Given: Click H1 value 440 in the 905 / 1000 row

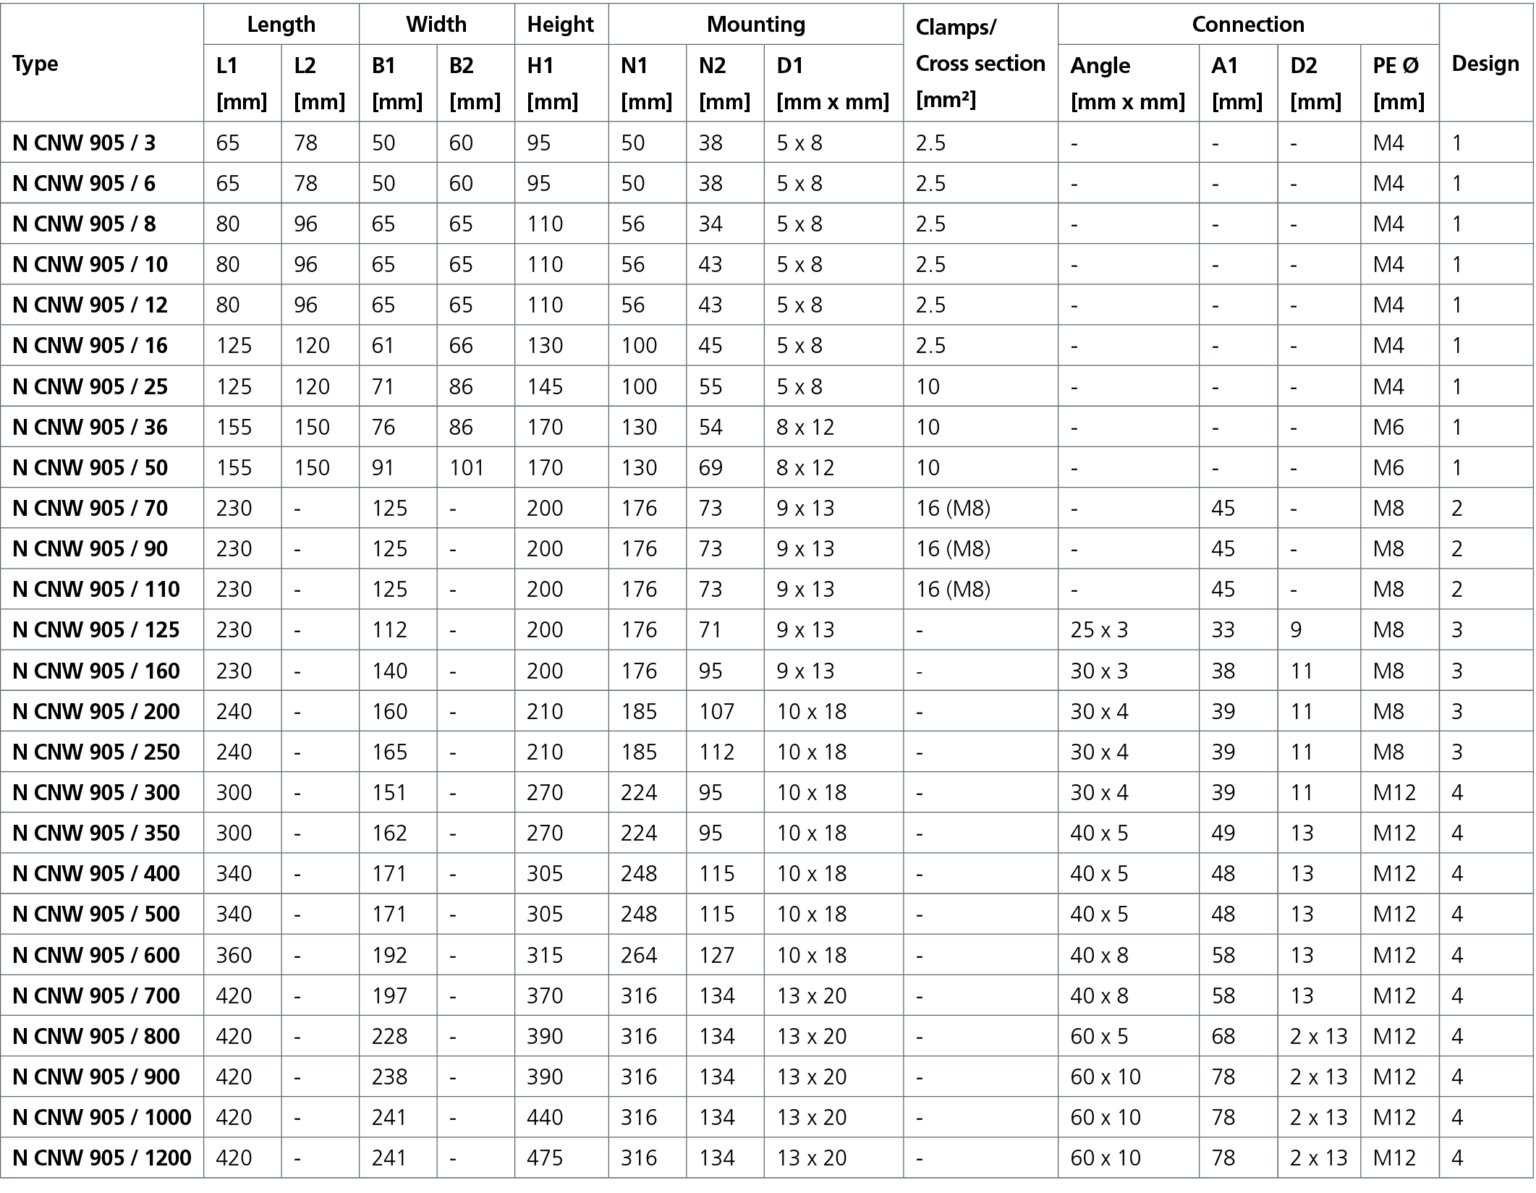Looking at the screenshot, I should [x=545, y=1117].
